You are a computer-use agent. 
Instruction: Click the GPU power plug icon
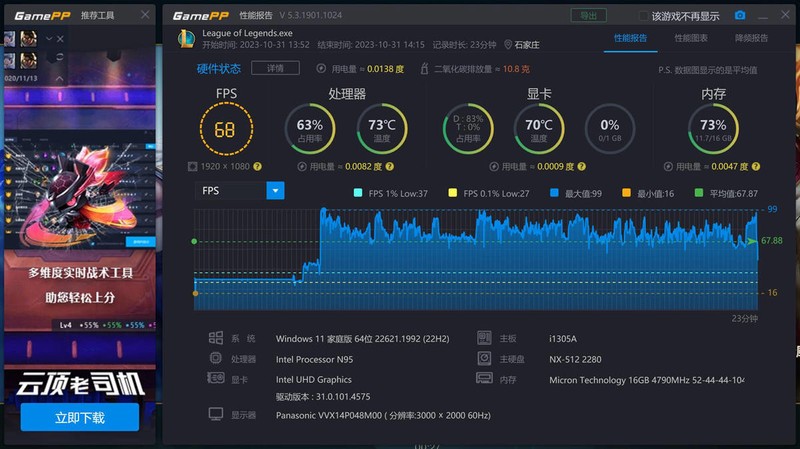(x=493, y=166)
